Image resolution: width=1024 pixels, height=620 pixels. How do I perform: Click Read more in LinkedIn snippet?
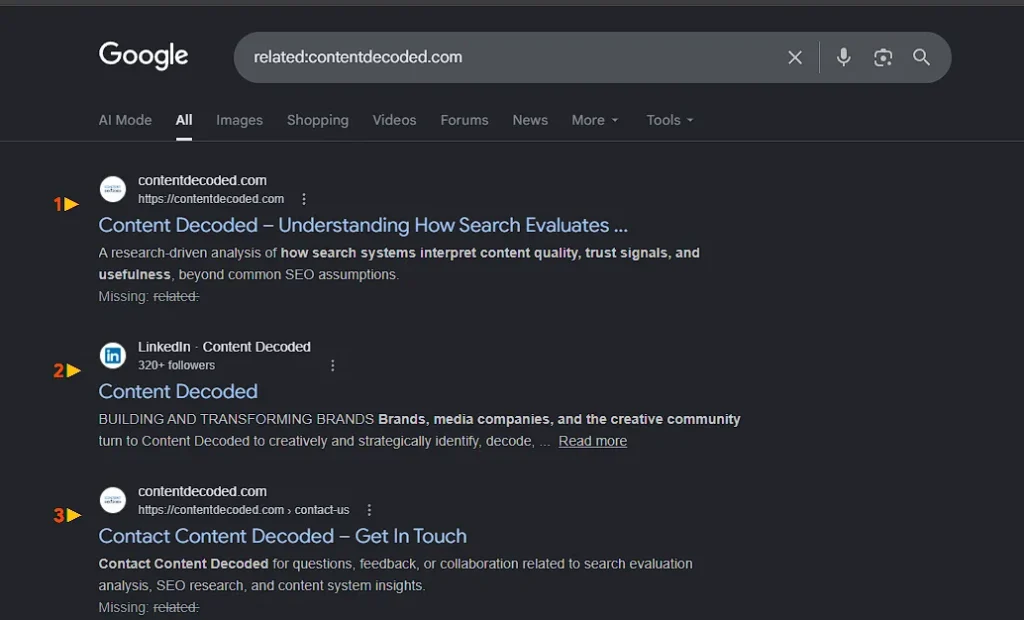(592, 441)
